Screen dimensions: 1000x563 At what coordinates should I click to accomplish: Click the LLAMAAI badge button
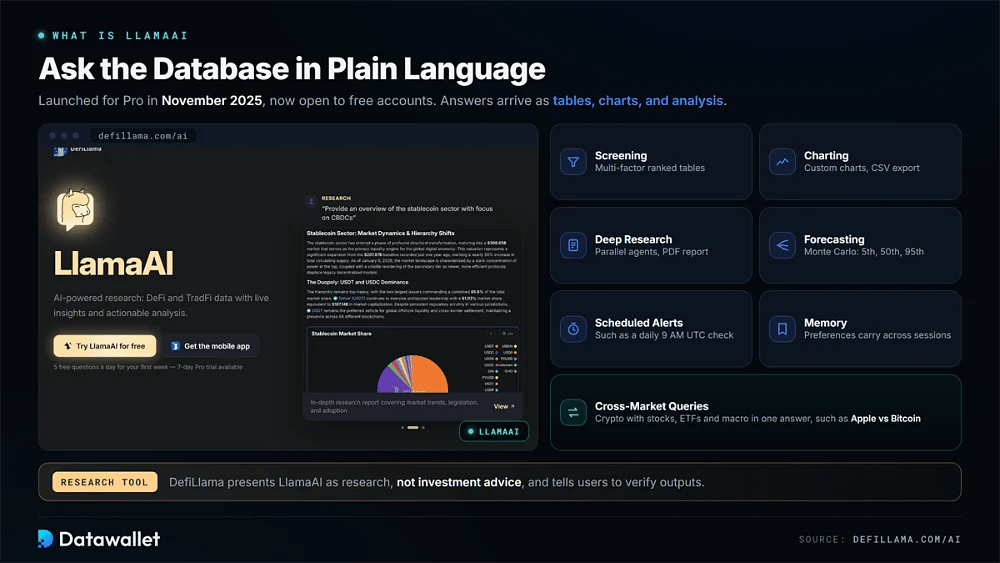tap(494, 432)
